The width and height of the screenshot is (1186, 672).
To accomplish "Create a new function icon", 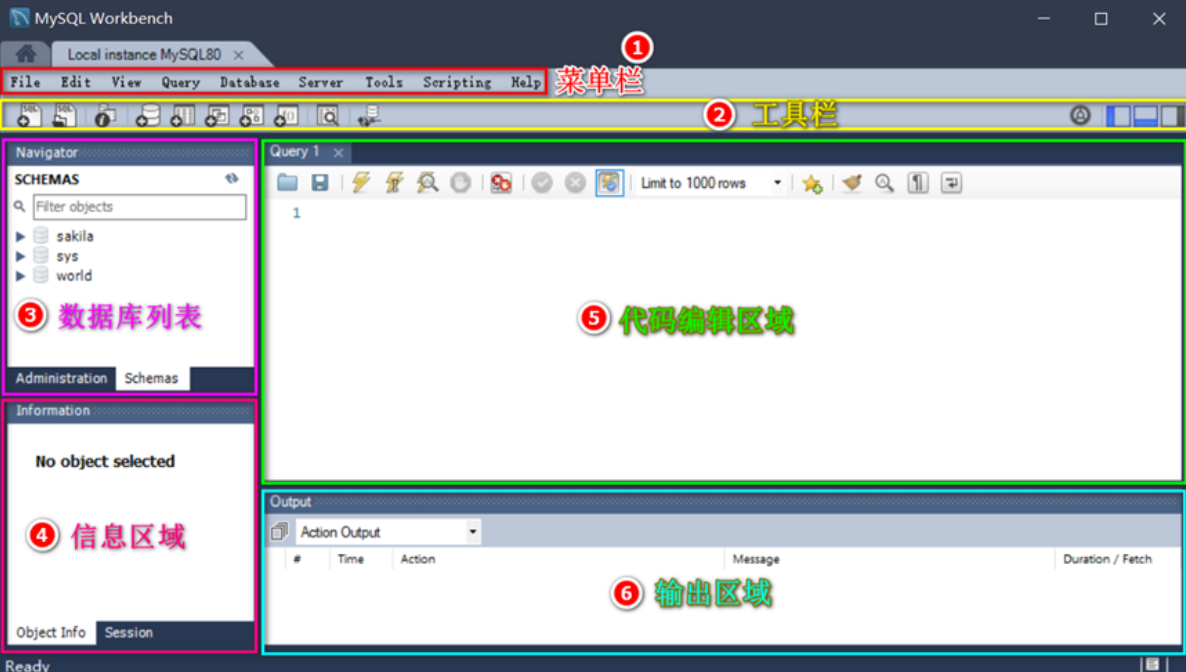I will tap(286, 116).
